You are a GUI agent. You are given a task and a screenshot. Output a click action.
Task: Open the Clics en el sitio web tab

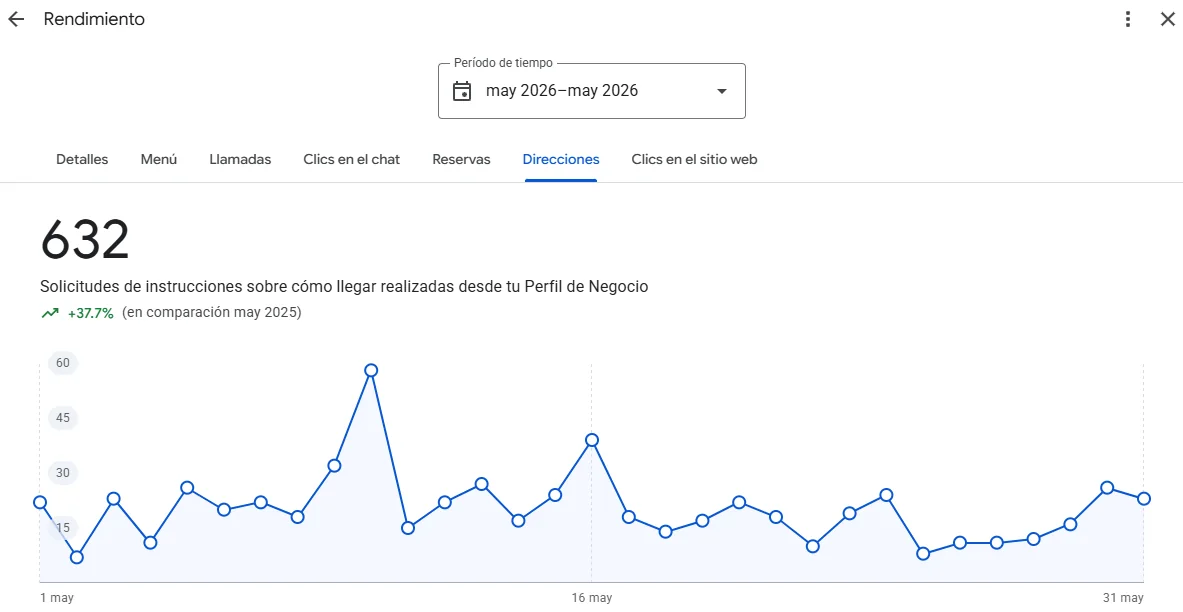[694, 159]
